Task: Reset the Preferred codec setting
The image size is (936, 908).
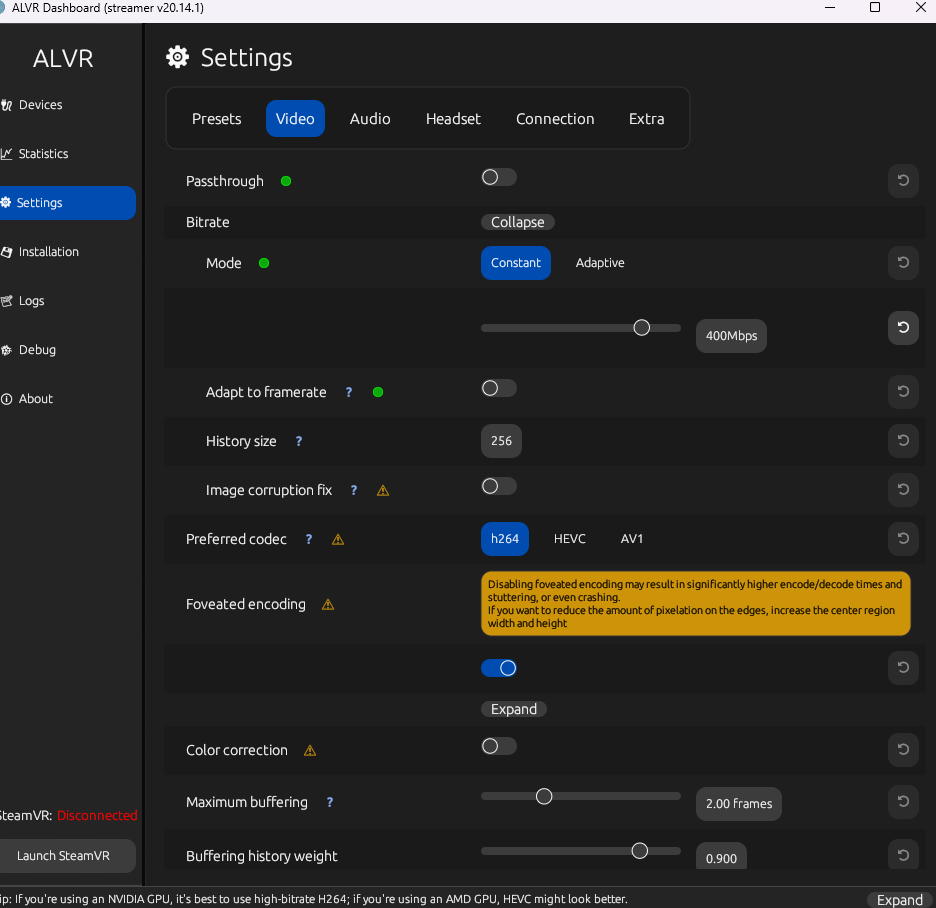Action: click(903, 539)
